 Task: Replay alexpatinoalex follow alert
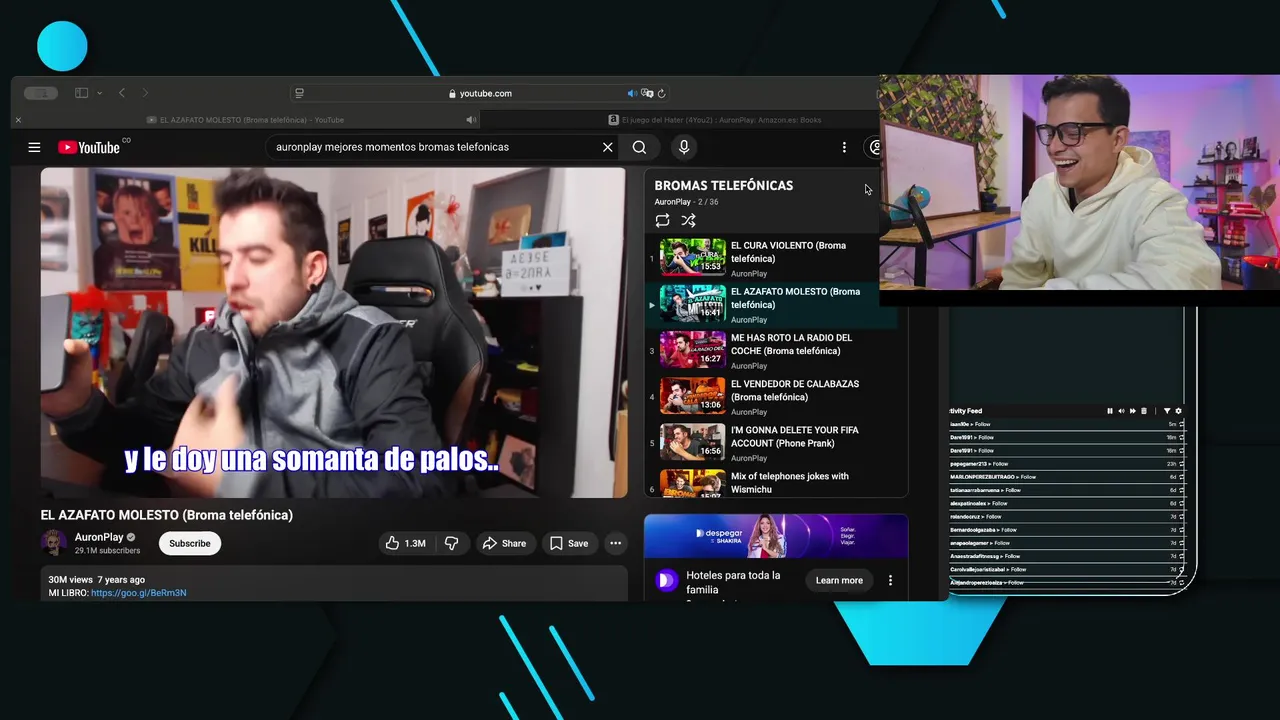pyautogui.click(x=1181, y=503)
